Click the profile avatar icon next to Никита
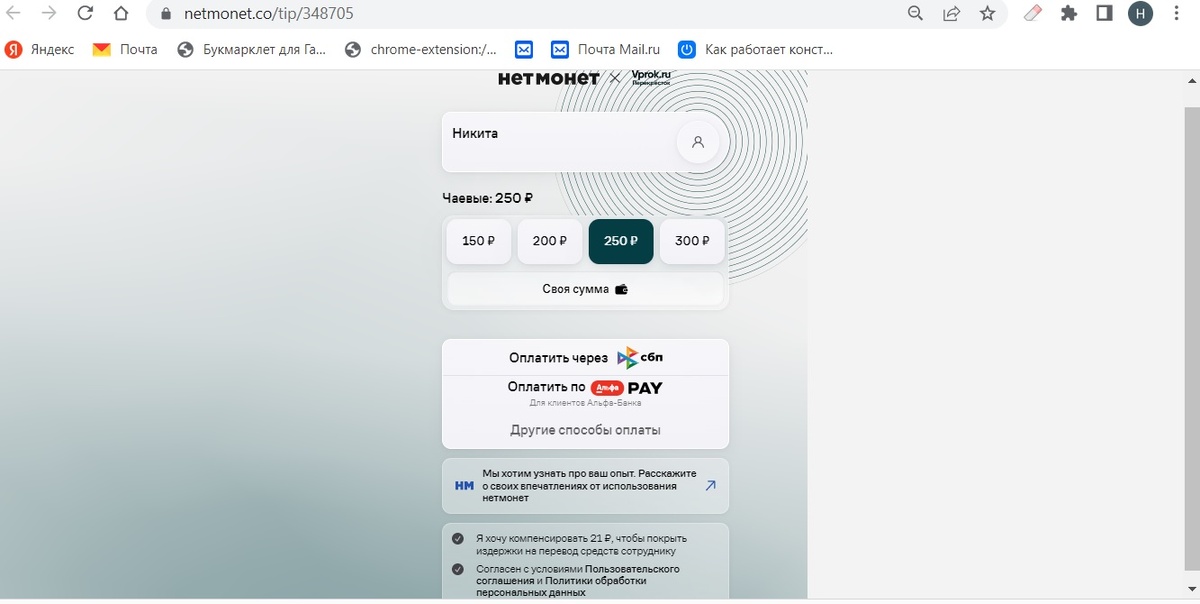This screenshot has height=604, width=1200. (x=698, y=142)
